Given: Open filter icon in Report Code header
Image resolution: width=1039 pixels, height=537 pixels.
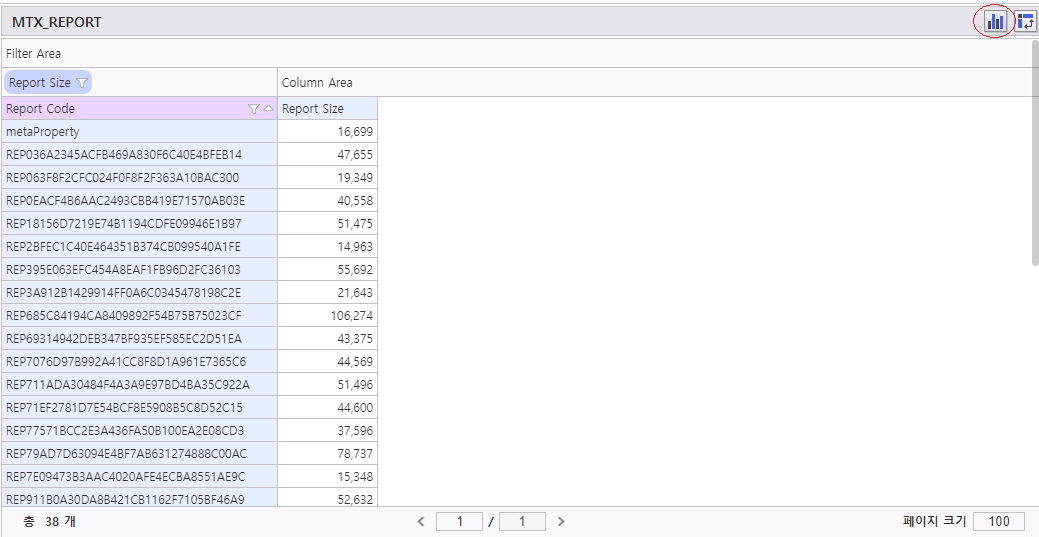Looking at the screenshot, I should pyautogui.click(x=253, y=109).
